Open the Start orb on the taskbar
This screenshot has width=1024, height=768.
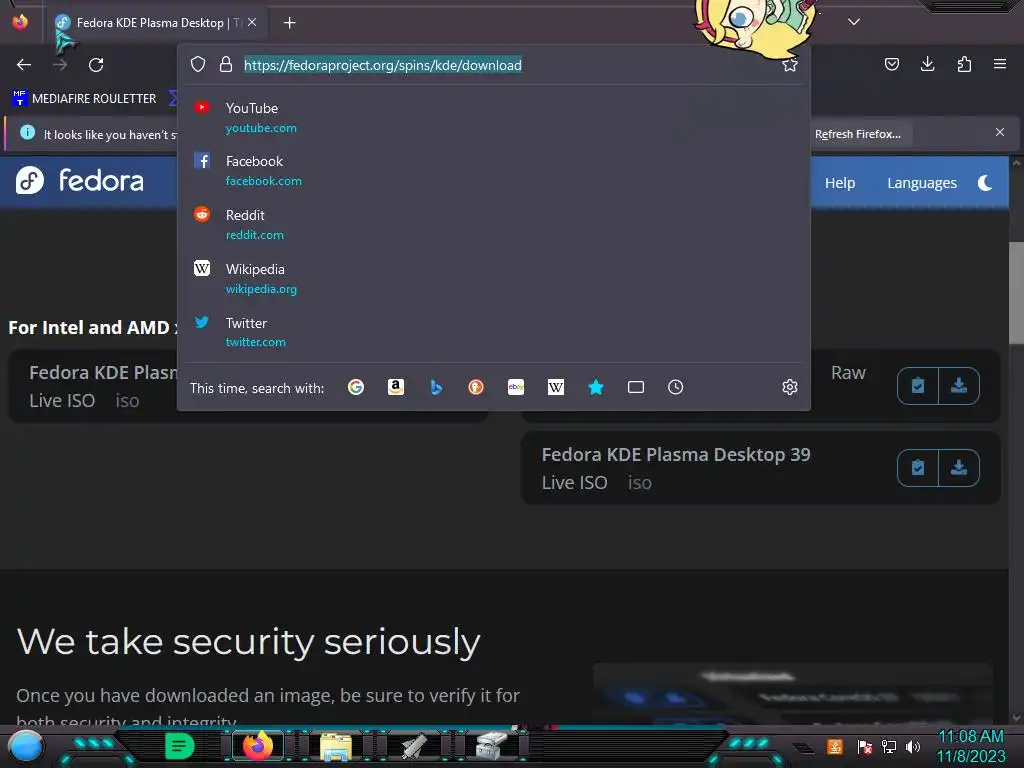[x=26, y=746]
